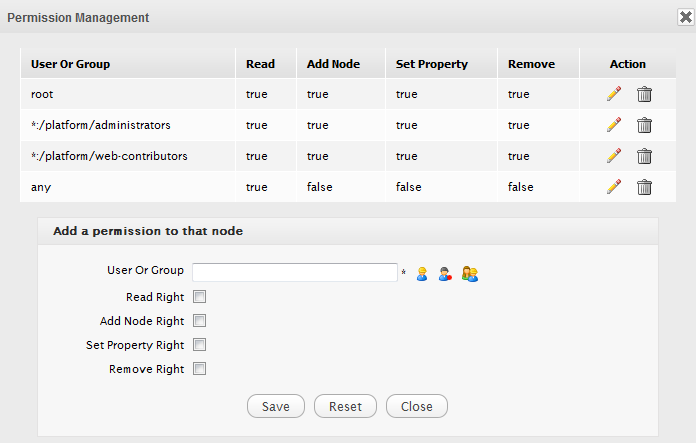Delete the root permission entry
Screen dimensions: 696x443
pos(645,95)
